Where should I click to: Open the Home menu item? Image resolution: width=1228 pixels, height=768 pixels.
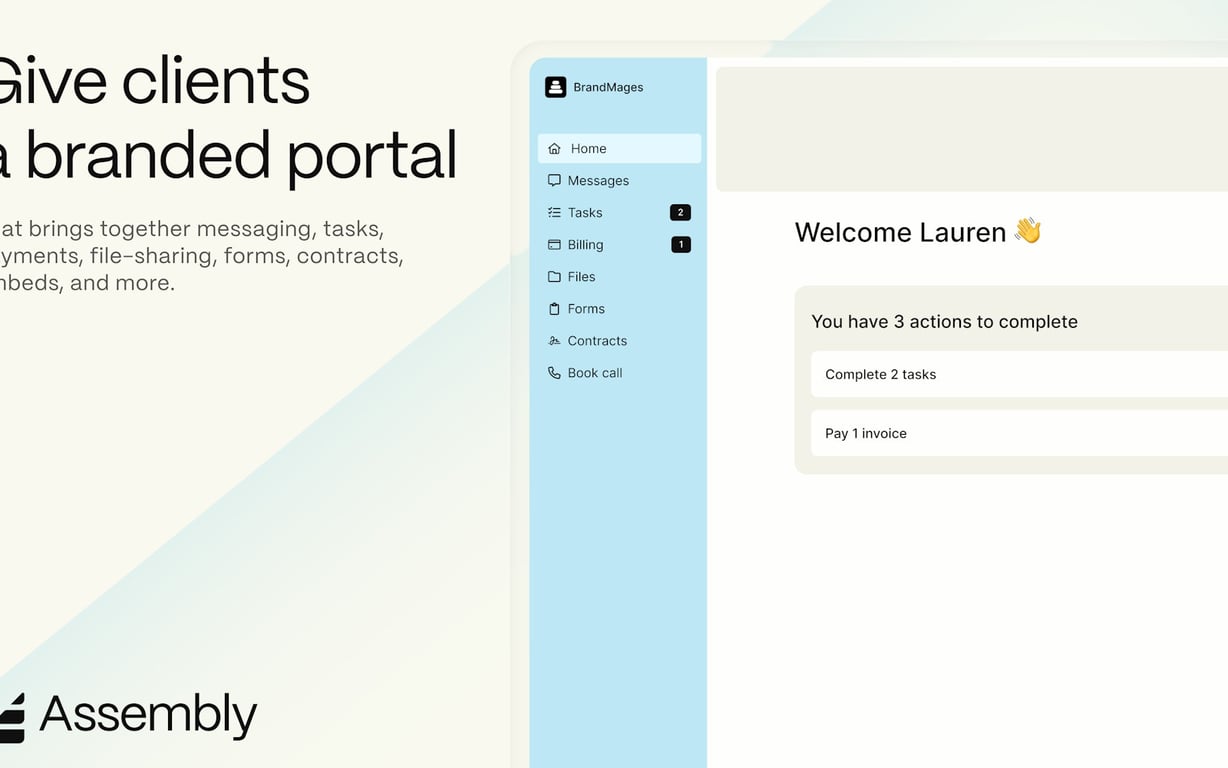(x=619, y=148)
